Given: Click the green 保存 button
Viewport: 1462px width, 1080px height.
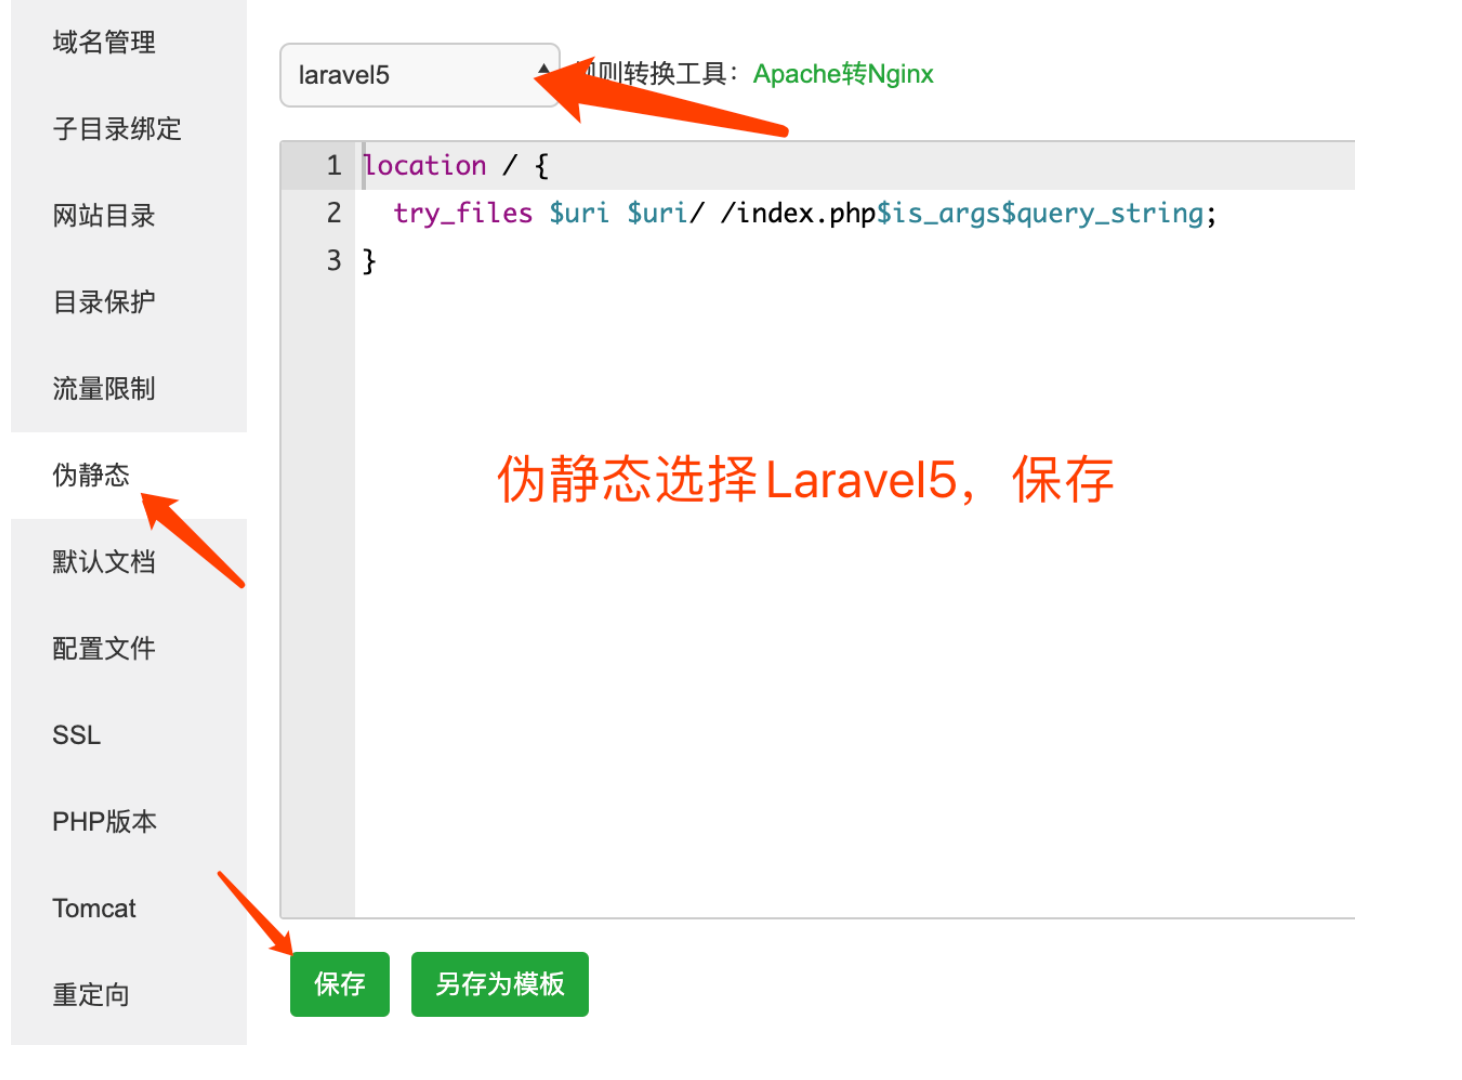Looking at the screenshot, I should pos(339,984).
